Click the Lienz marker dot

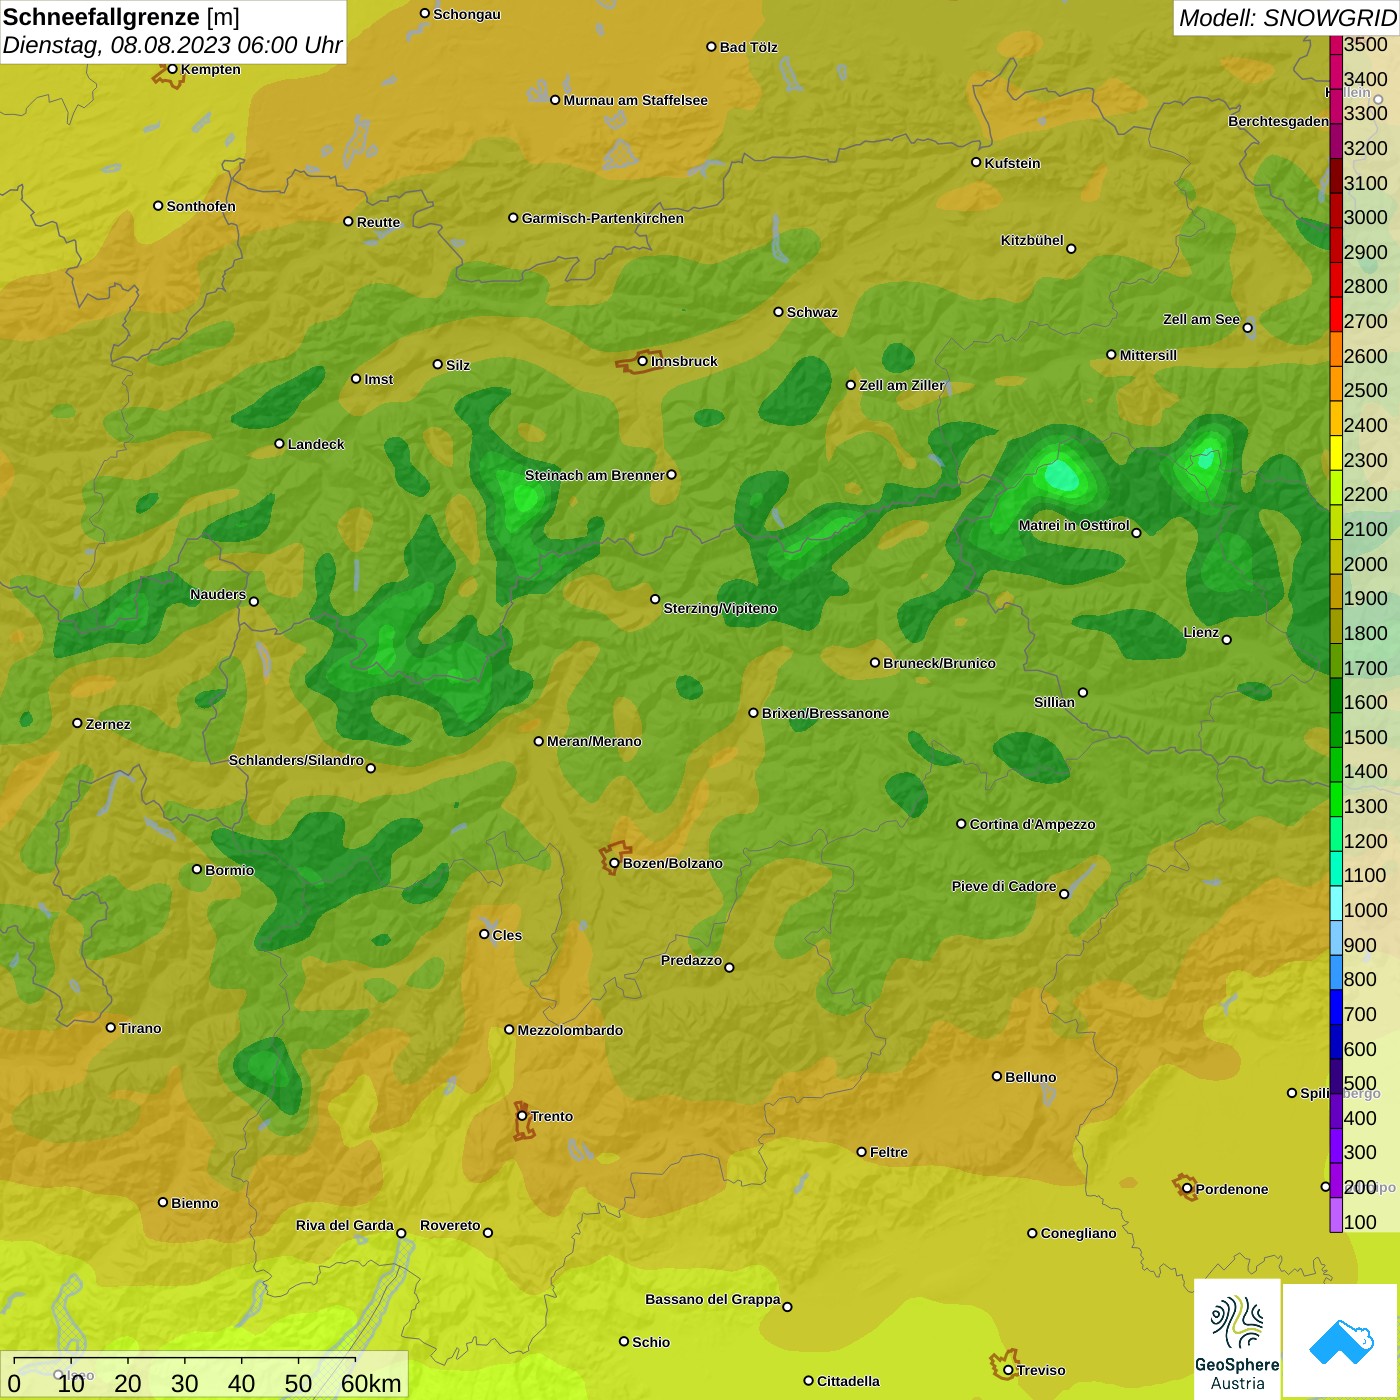tap(1227, 640)
